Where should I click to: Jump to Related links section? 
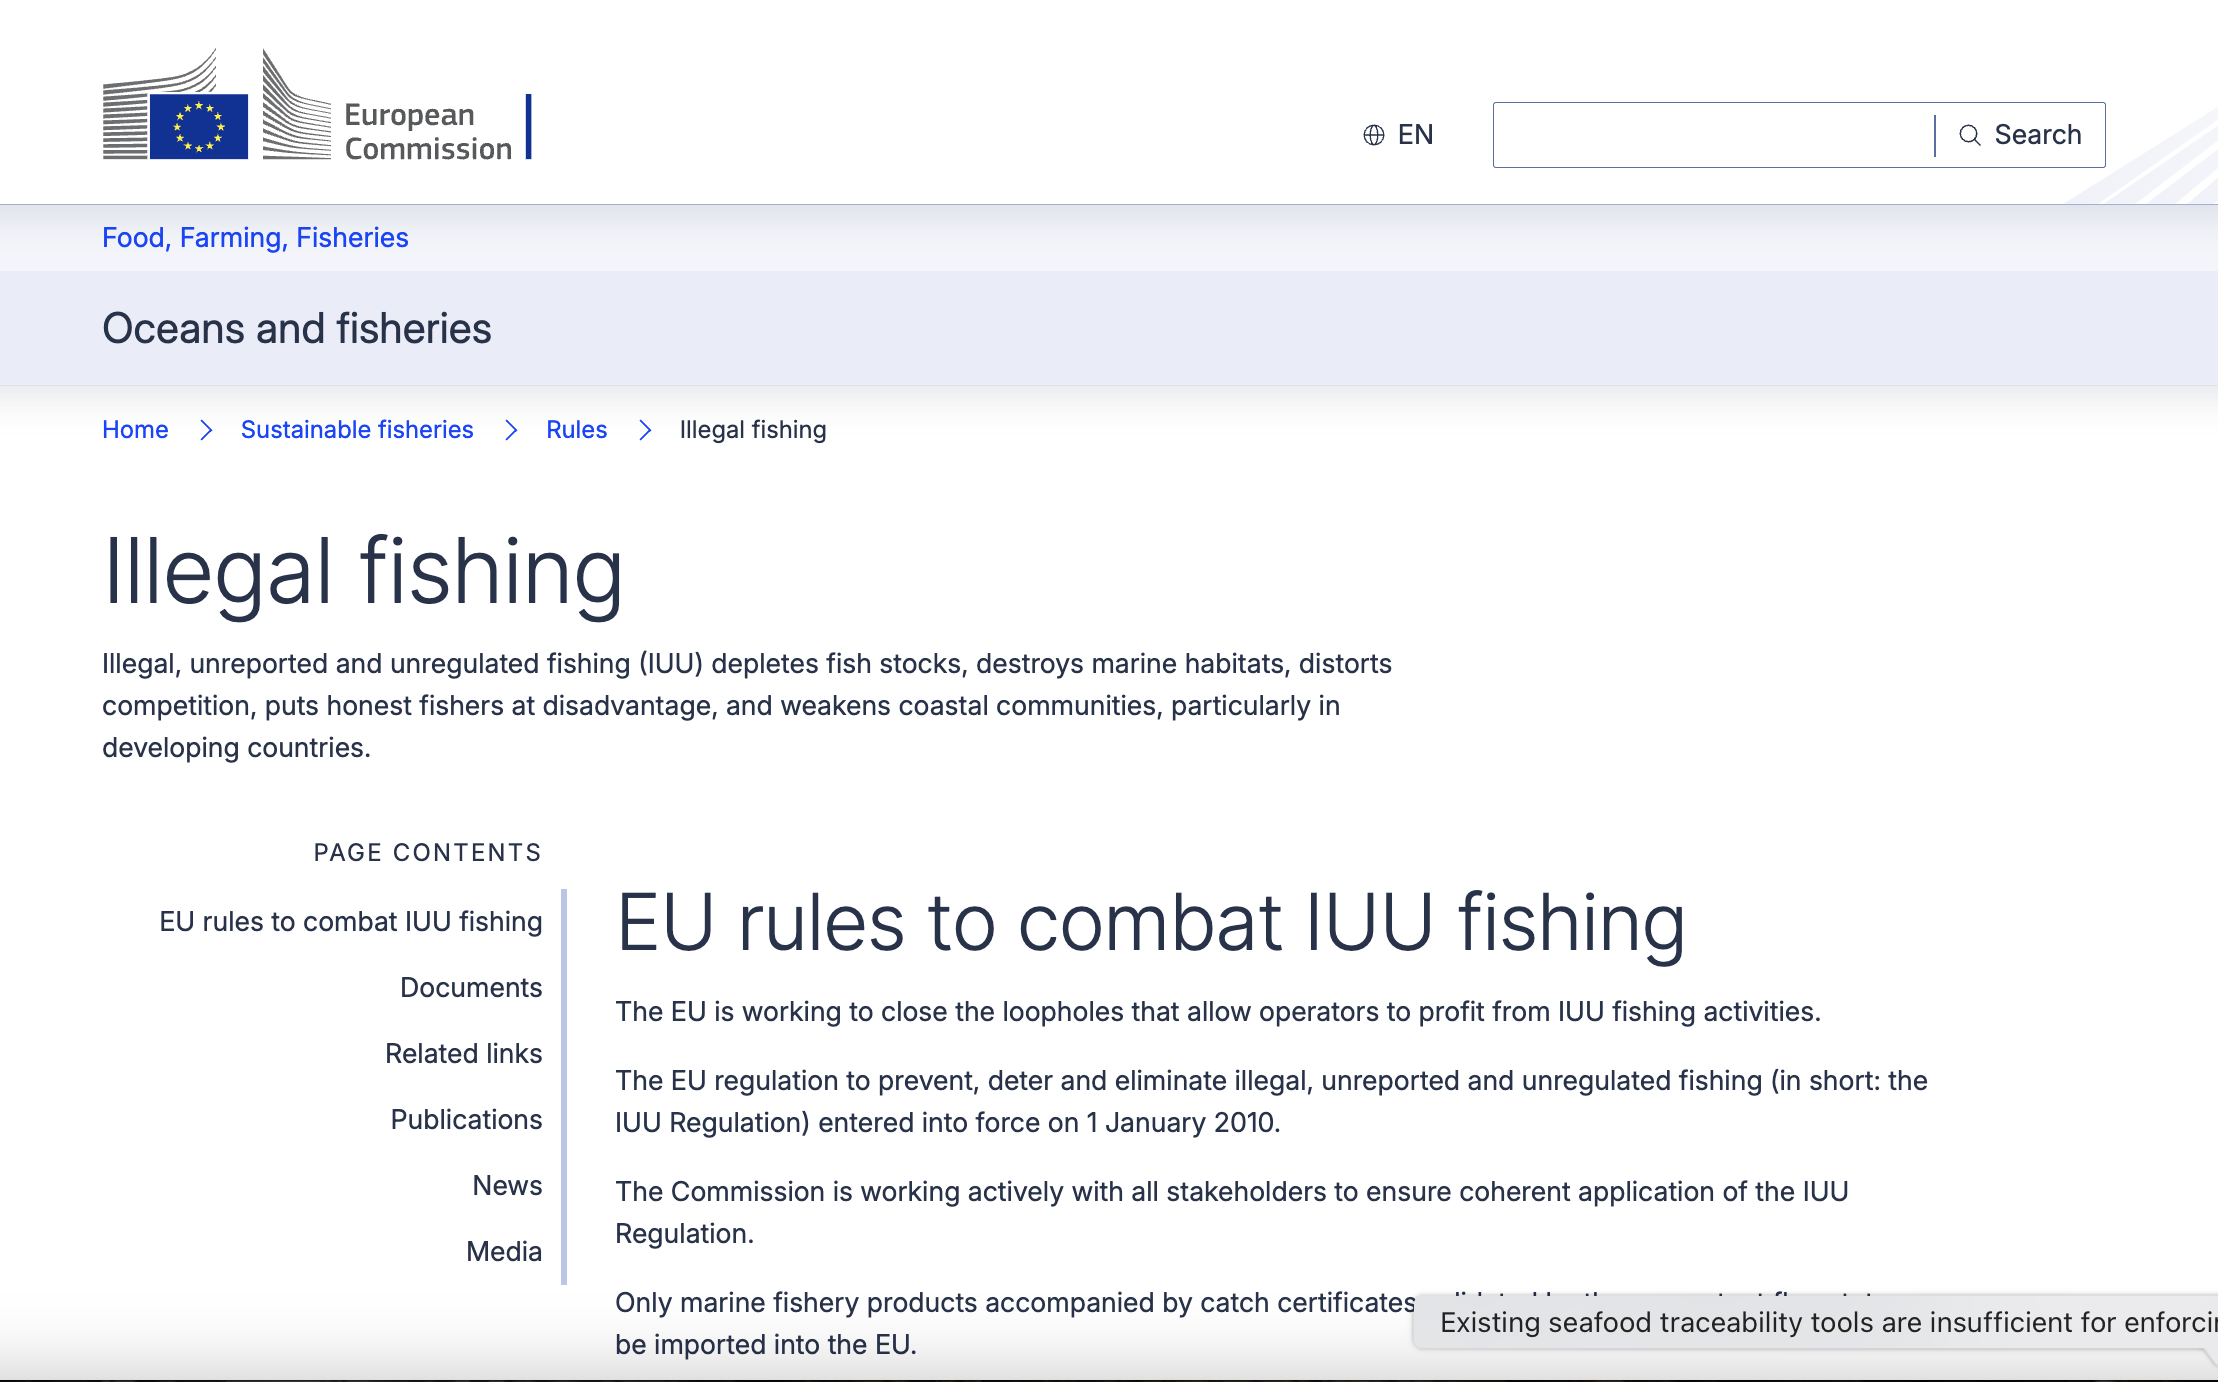[x=463, y=1053]
